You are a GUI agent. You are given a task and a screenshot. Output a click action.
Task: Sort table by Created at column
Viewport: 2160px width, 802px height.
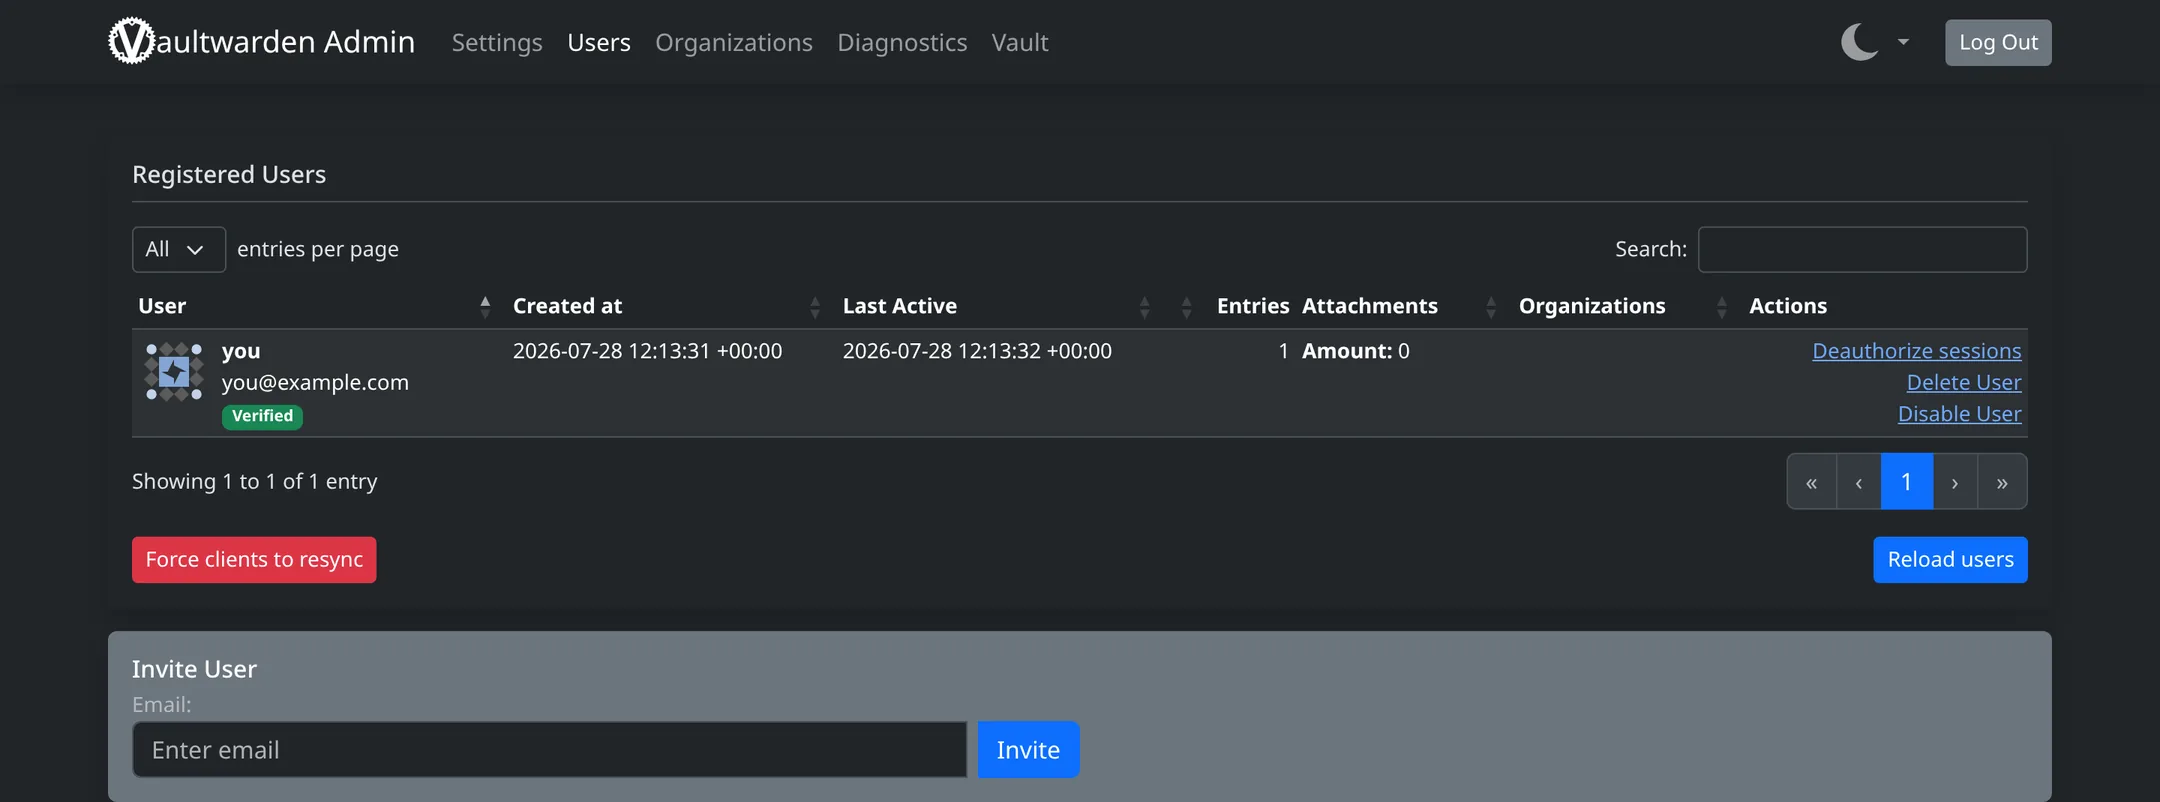tap(666, 306)
